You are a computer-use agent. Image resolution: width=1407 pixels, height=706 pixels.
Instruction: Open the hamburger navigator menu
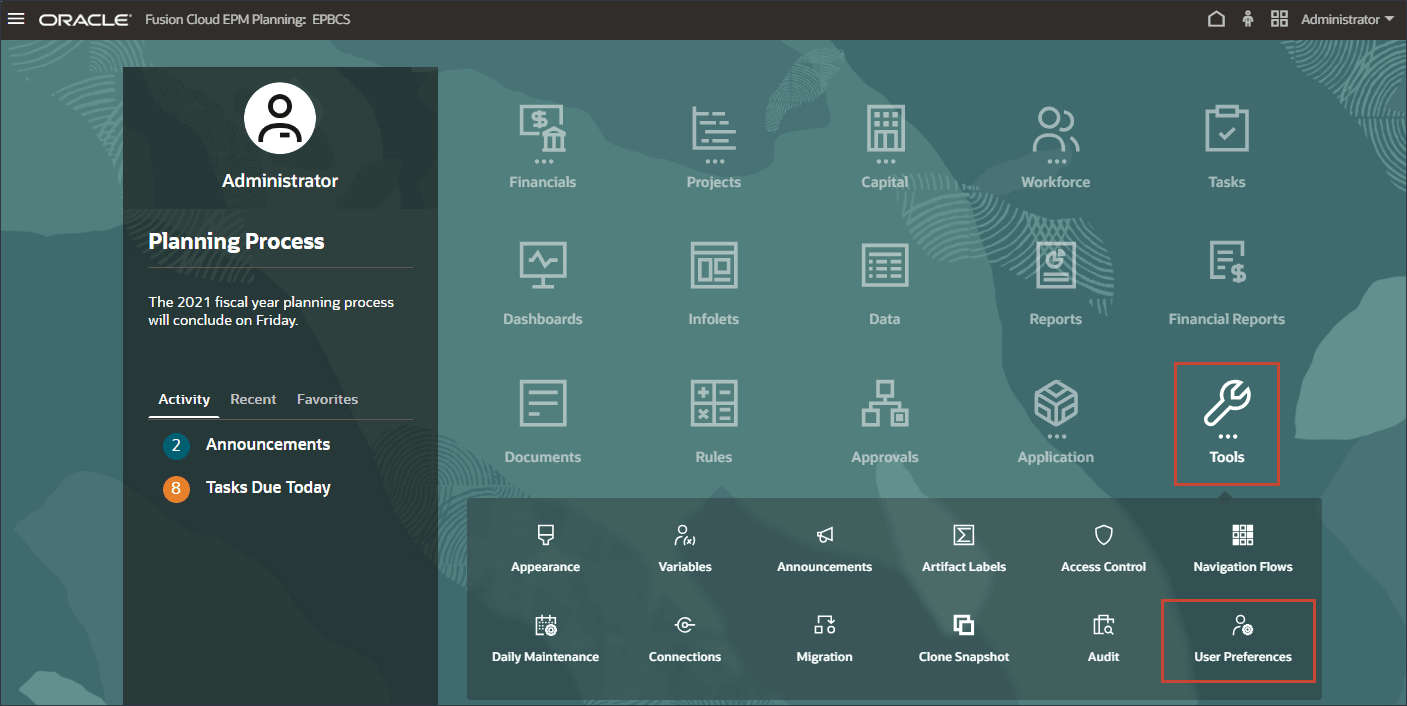(x=16, y=19)
